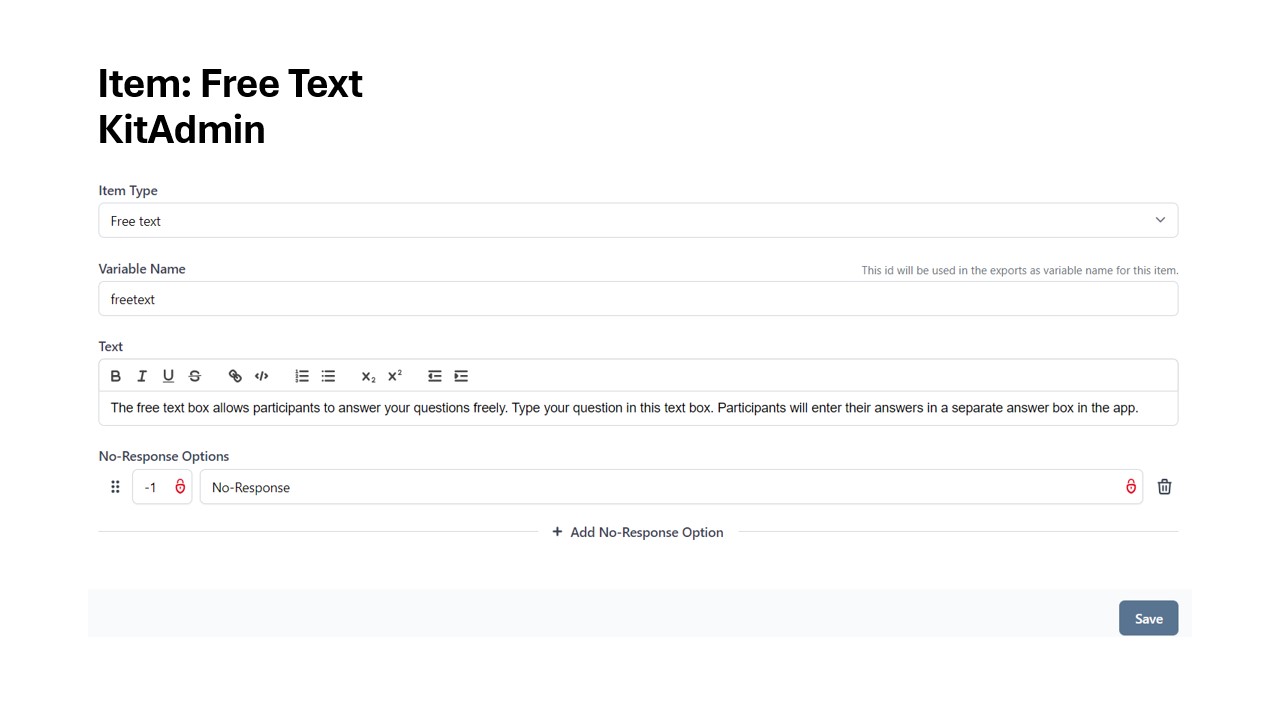Click the 'This id will be used' hint text
The height and width of the screenshot is (720, 1280).
pyautogui.click(x=1020, y=270)
